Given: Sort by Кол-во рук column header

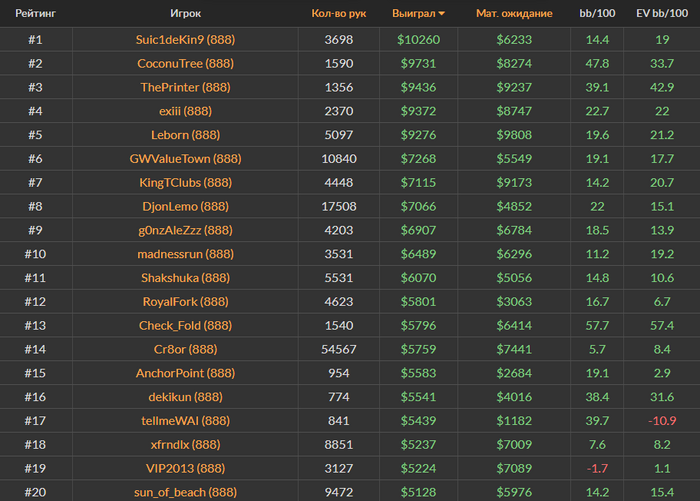Looking at the screenshot, I should tap(339, 15).
